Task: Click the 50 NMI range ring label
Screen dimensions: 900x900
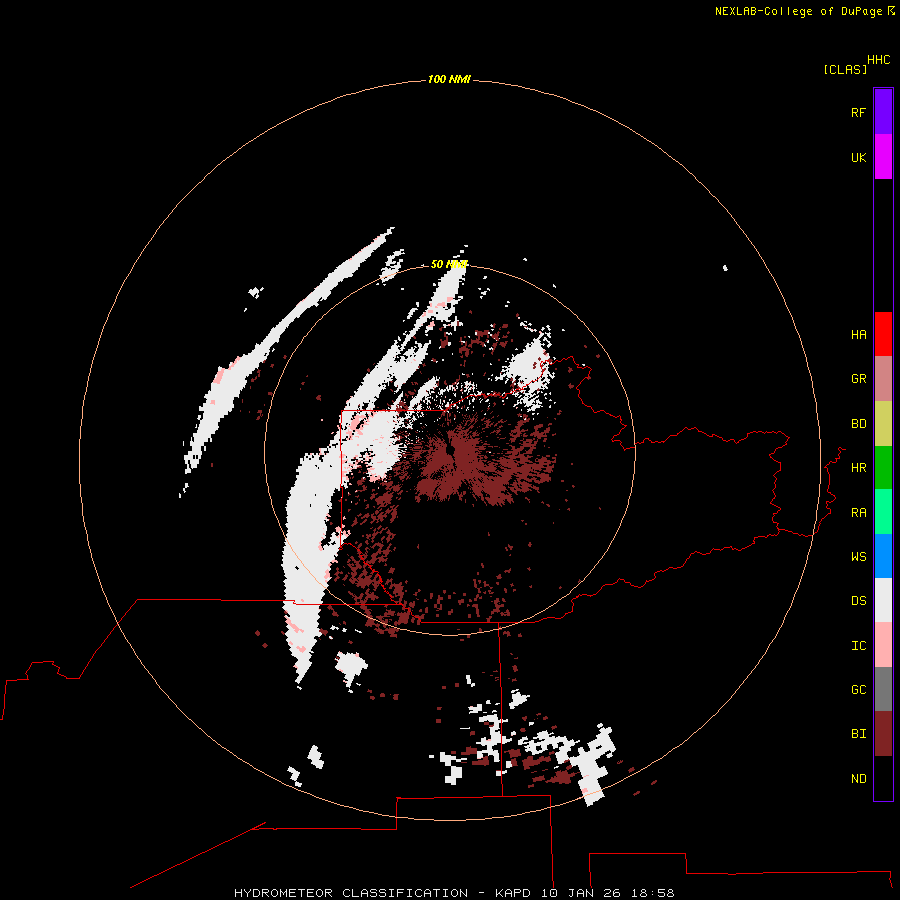Action: click(x=449, y=264)
